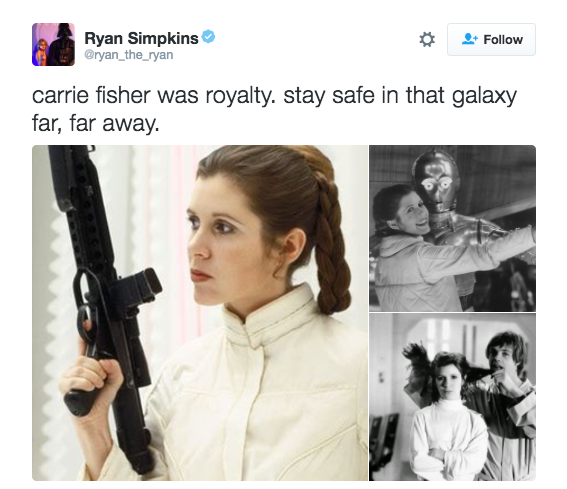The height and width of the screenshot is (489, 567).
Task: Open the Ryan Simpkins display name link
Action: coord(141,38)
